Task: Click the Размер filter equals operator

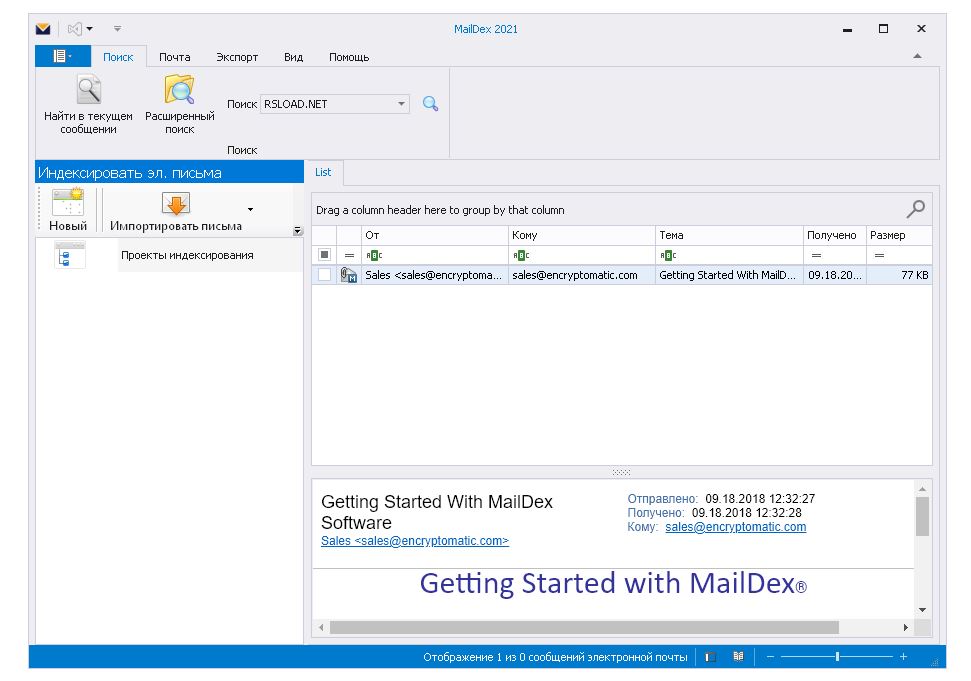Action: (879, 255)
